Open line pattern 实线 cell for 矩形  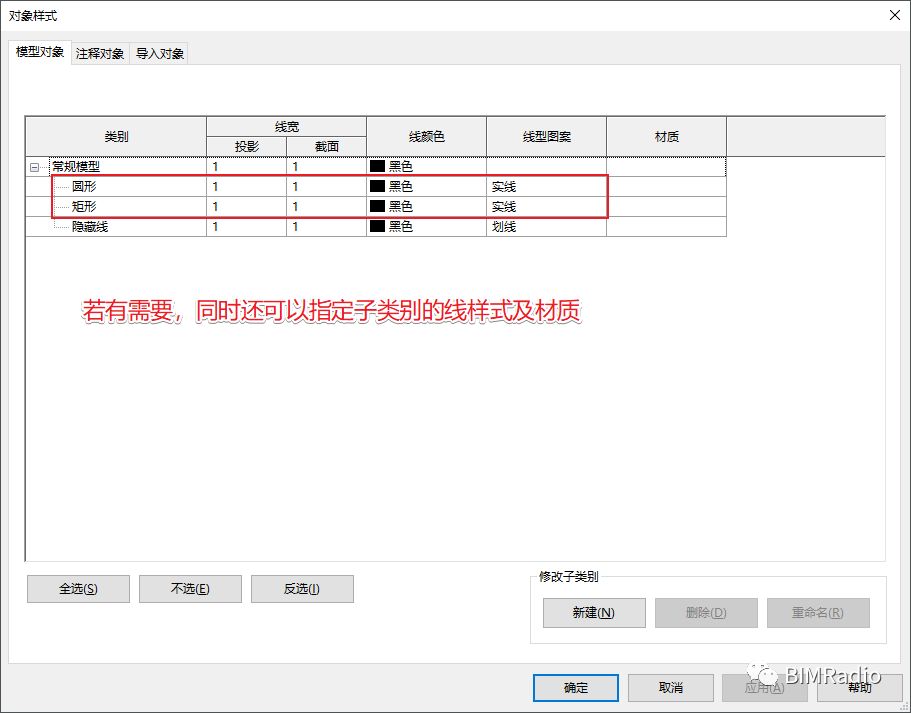click(x=546, y=206)
